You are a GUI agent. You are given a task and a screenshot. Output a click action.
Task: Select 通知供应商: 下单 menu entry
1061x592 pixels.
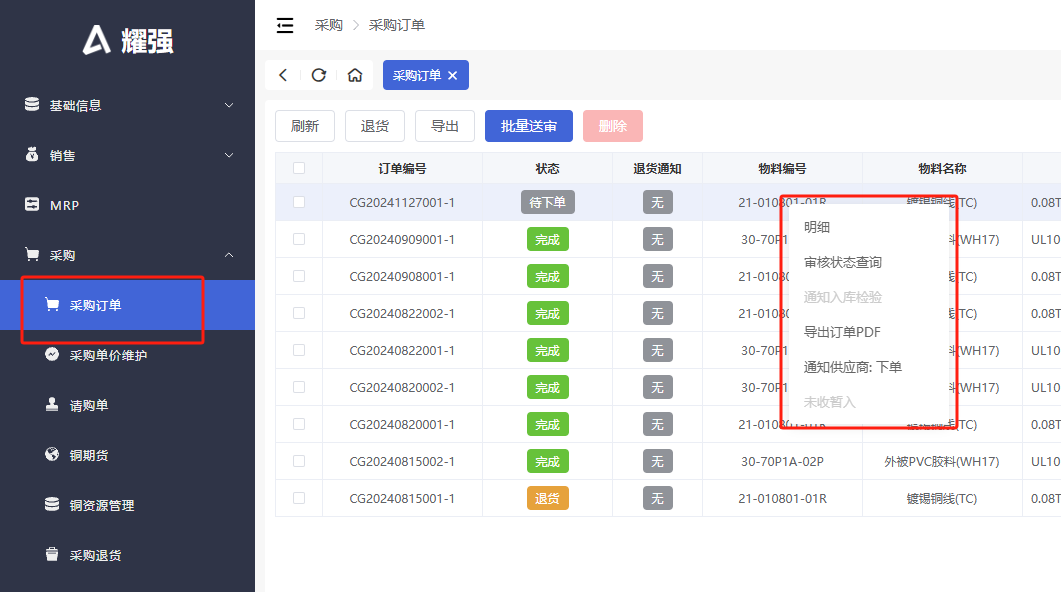point(853,367)
